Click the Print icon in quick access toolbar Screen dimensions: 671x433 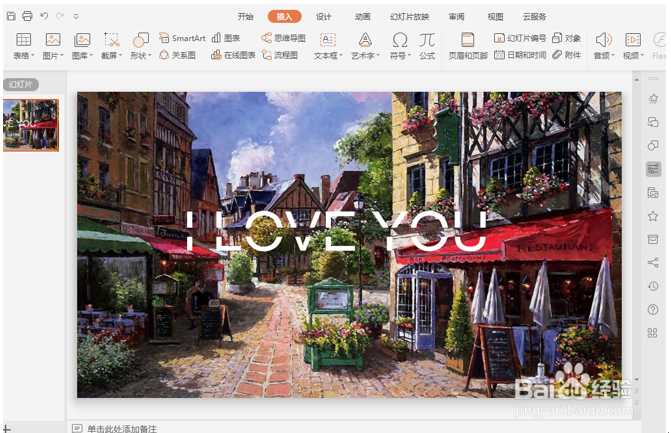27,16
